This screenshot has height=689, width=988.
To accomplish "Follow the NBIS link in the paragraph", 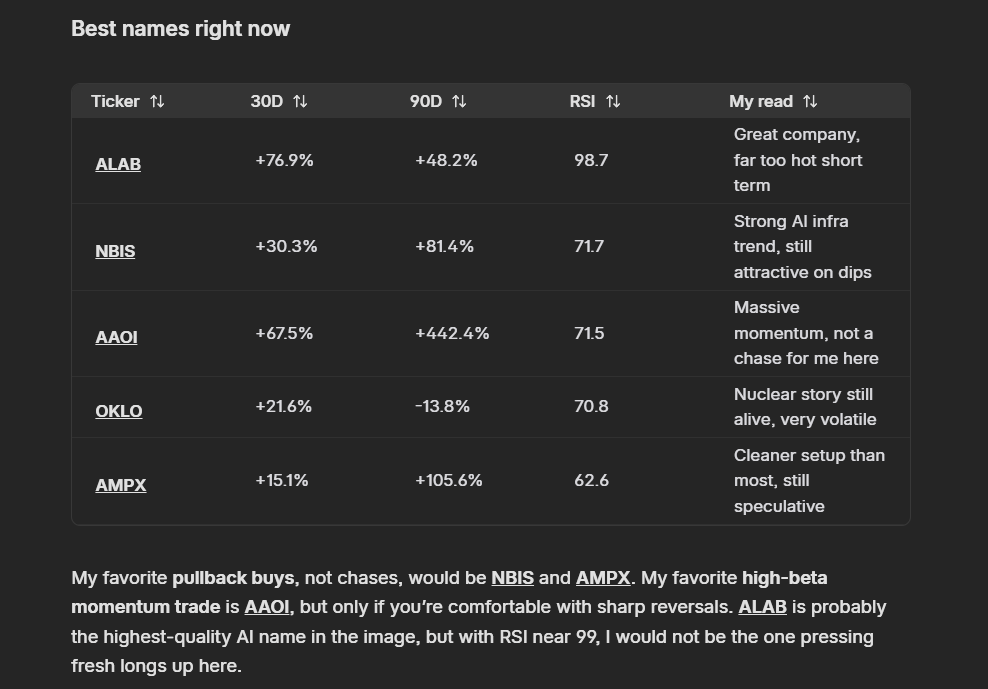I will click(512, 578).
